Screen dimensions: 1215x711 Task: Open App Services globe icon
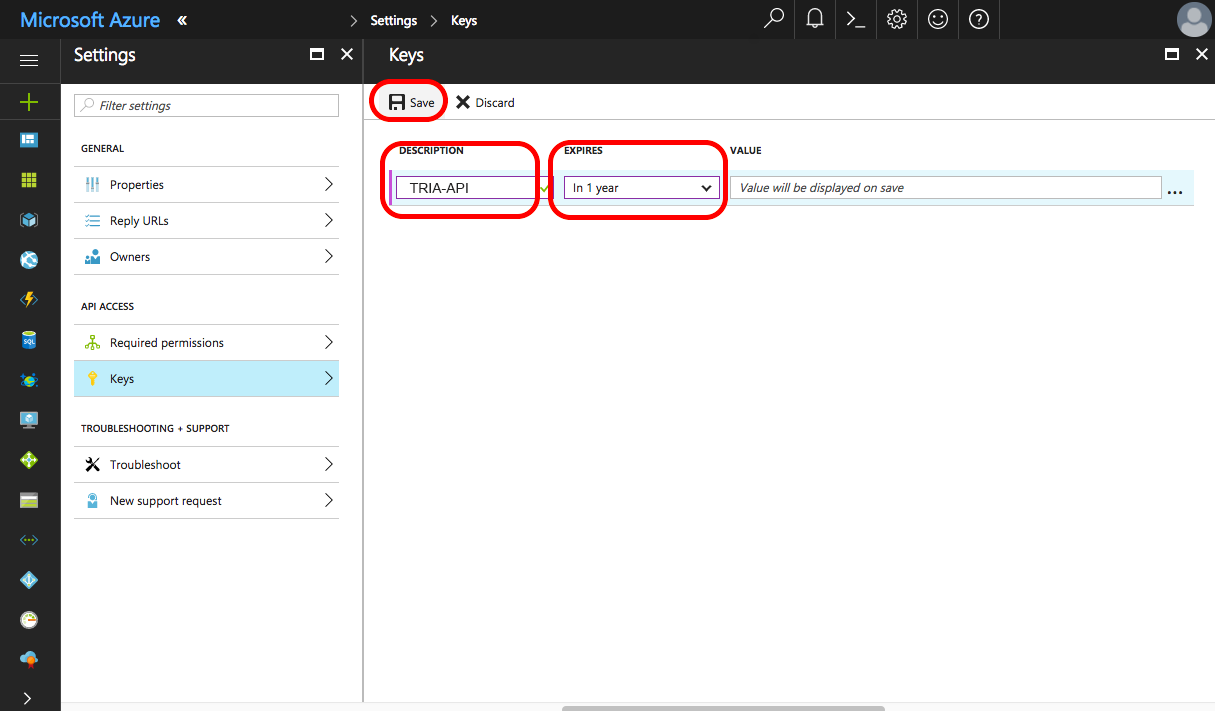(29, 260)
